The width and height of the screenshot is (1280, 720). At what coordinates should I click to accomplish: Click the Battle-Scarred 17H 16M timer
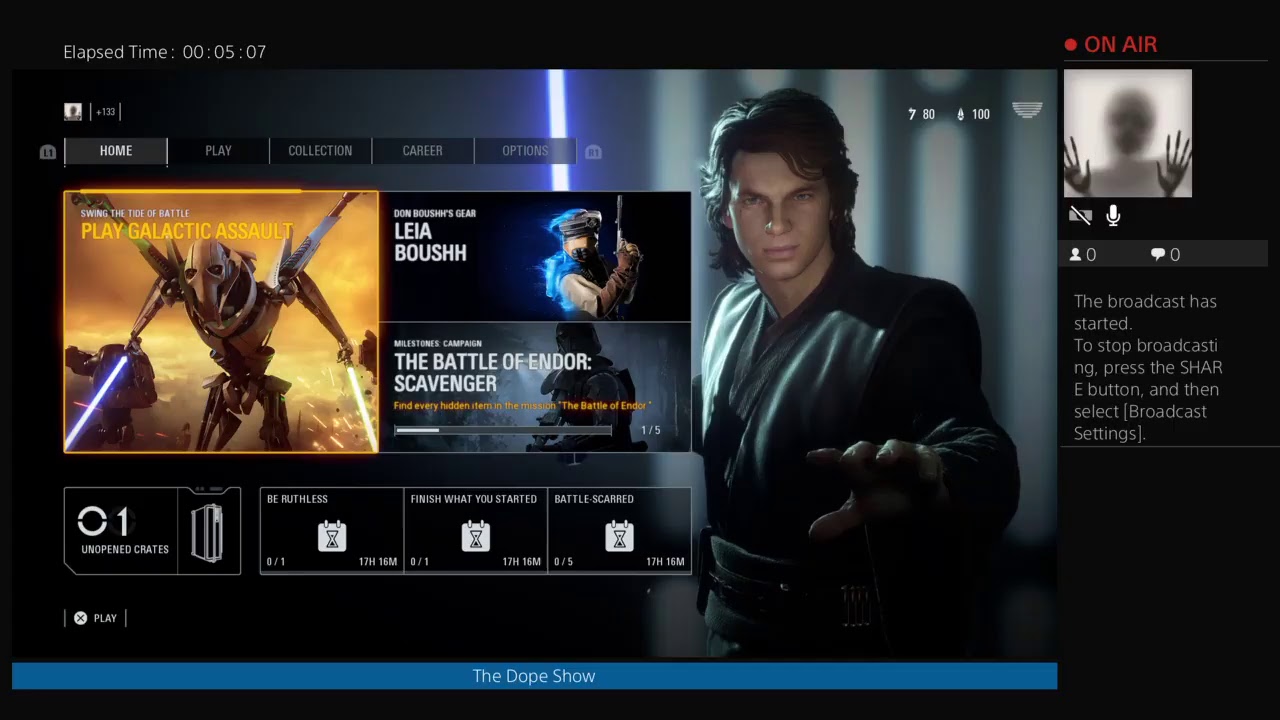tap(665, 562)
